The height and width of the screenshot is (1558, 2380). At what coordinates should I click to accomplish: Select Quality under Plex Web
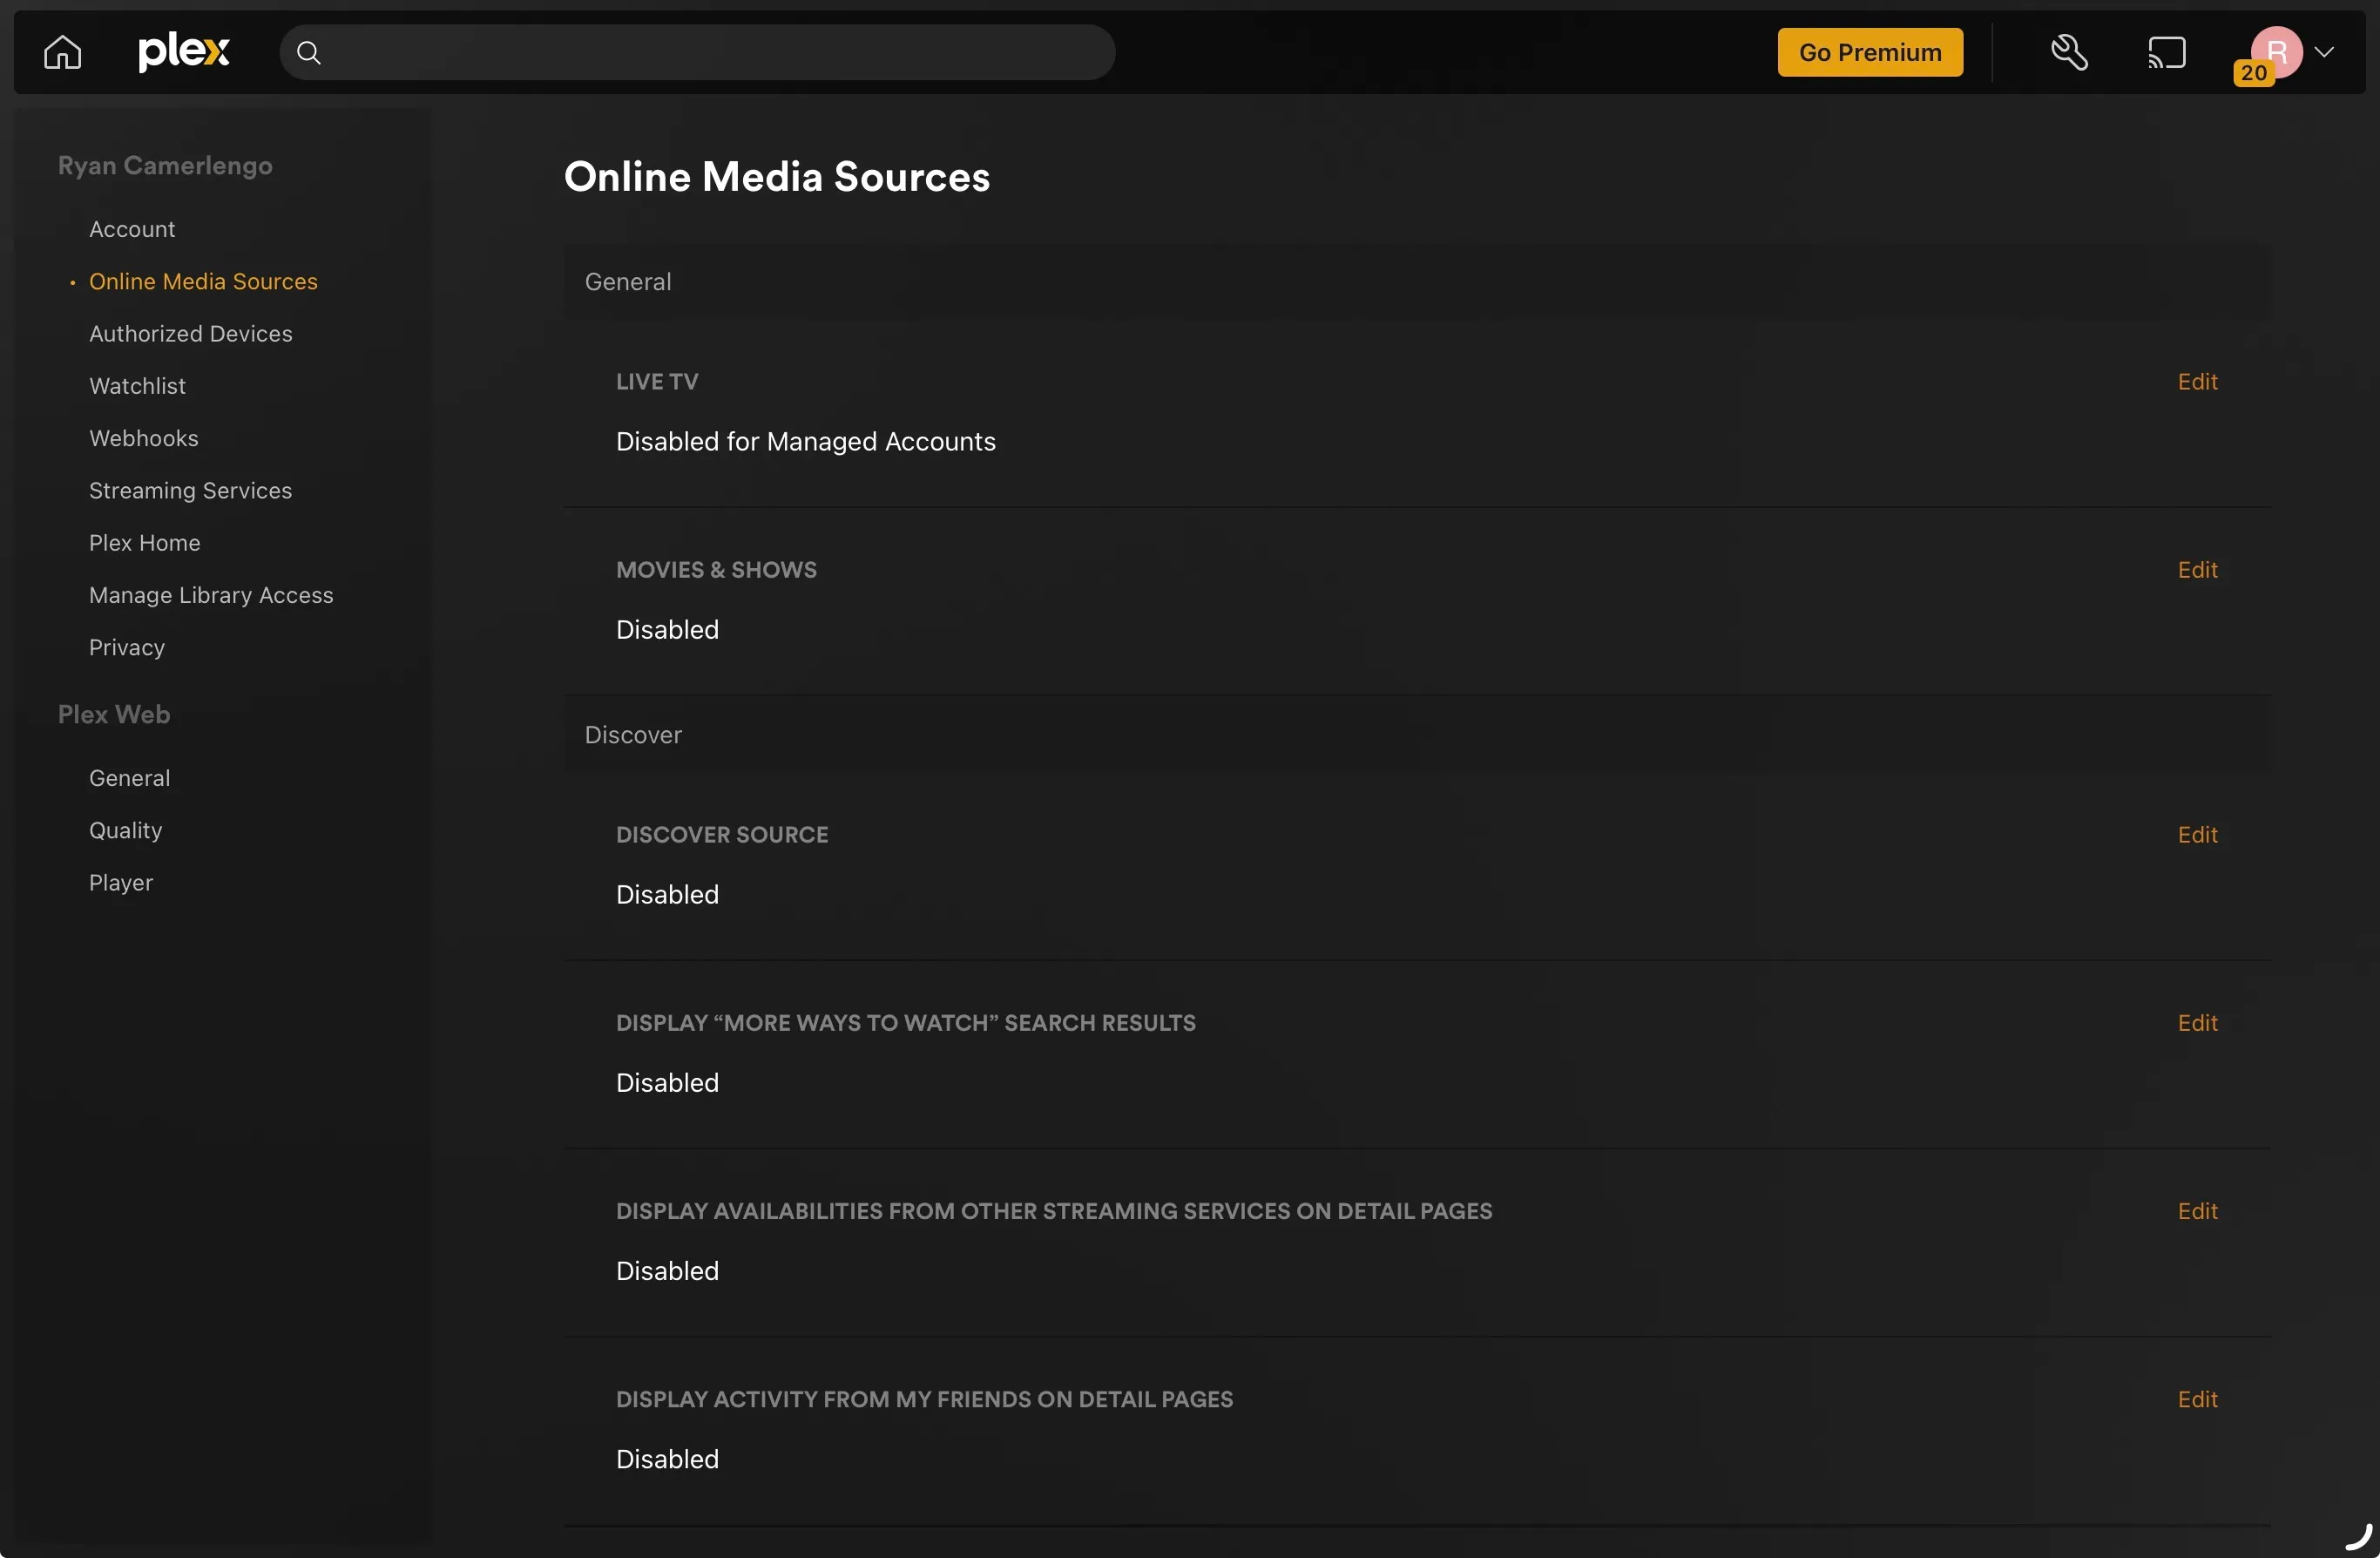[125, 830]
